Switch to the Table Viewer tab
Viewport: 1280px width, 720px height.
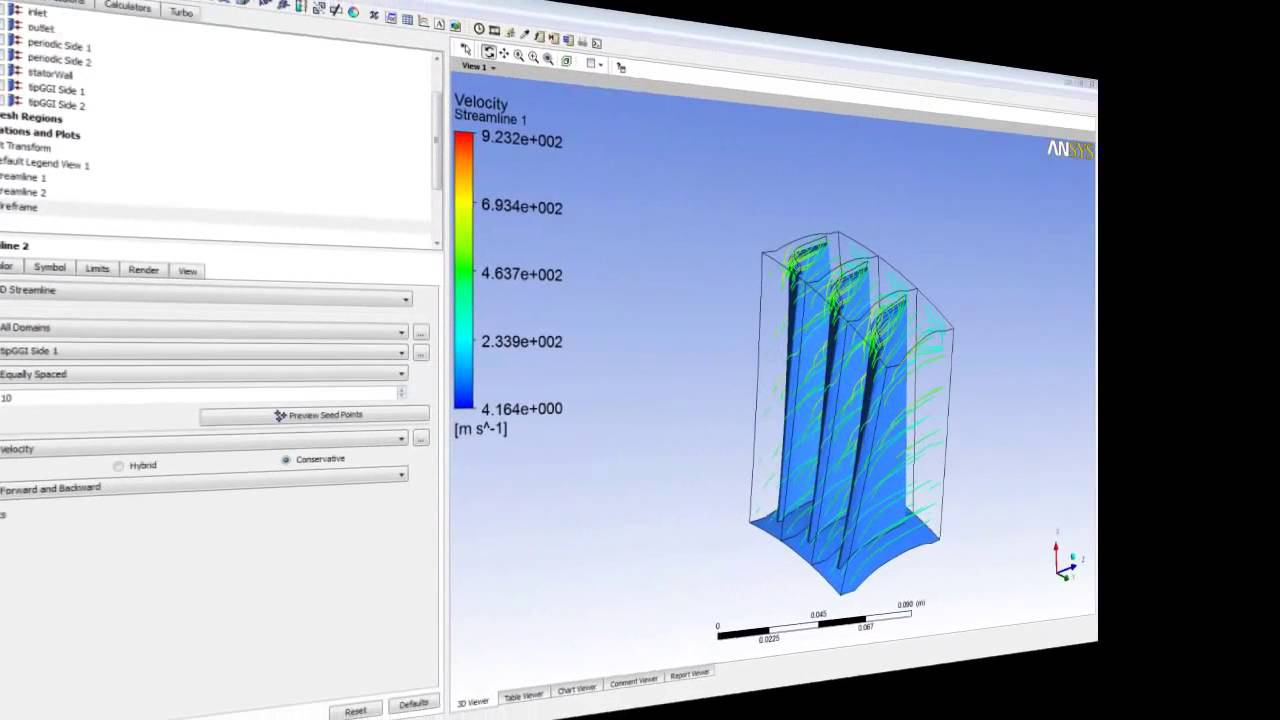click(524, 696)
